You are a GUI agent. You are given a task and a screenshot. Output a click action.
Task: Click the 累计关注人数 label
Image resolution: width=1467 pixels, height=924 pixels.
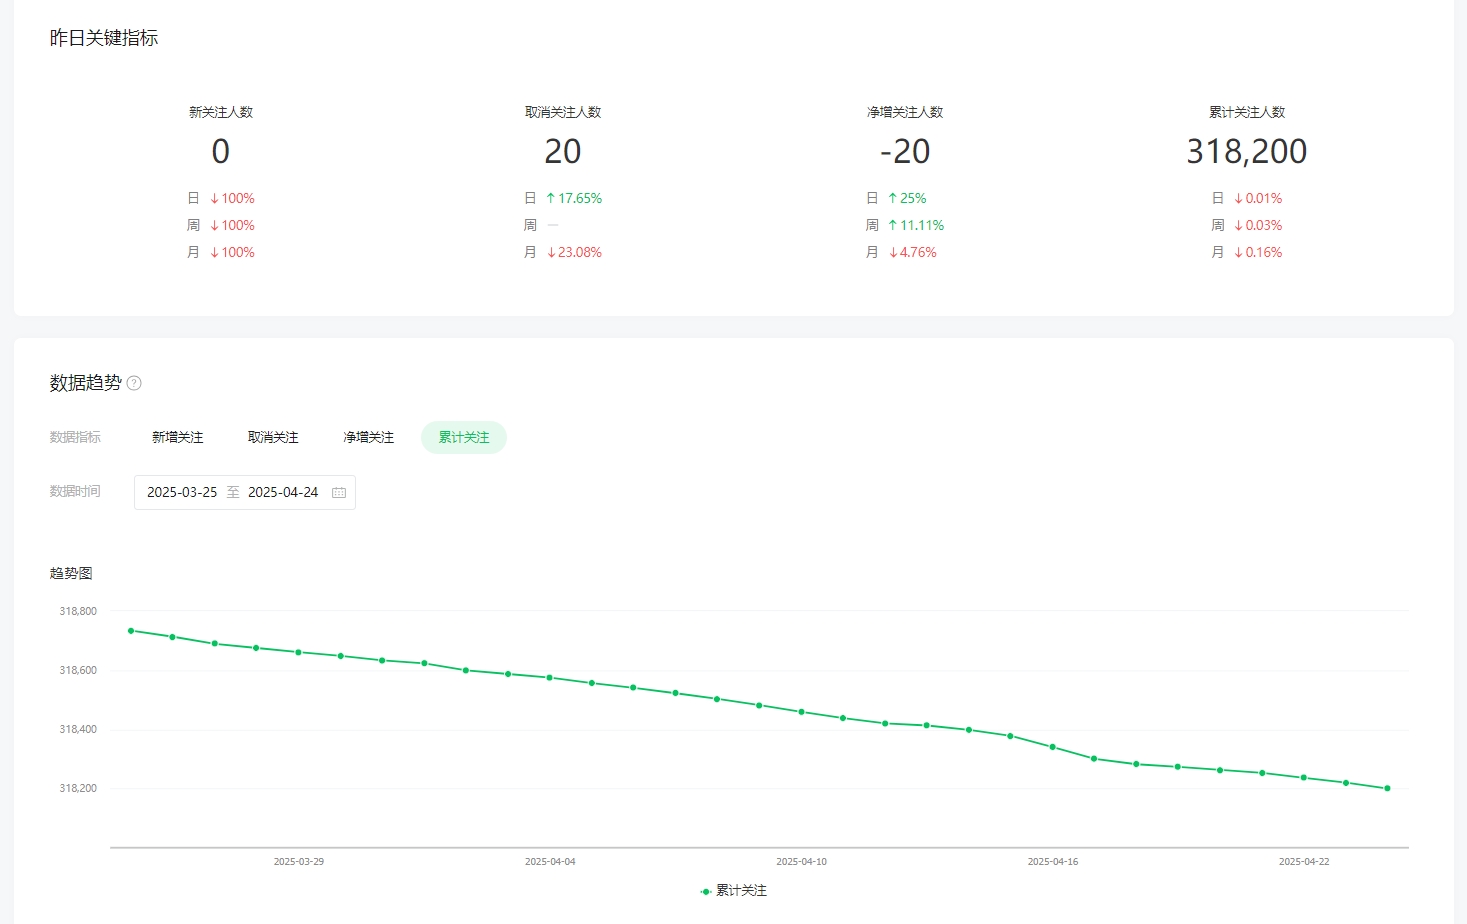pos(1247,112)
